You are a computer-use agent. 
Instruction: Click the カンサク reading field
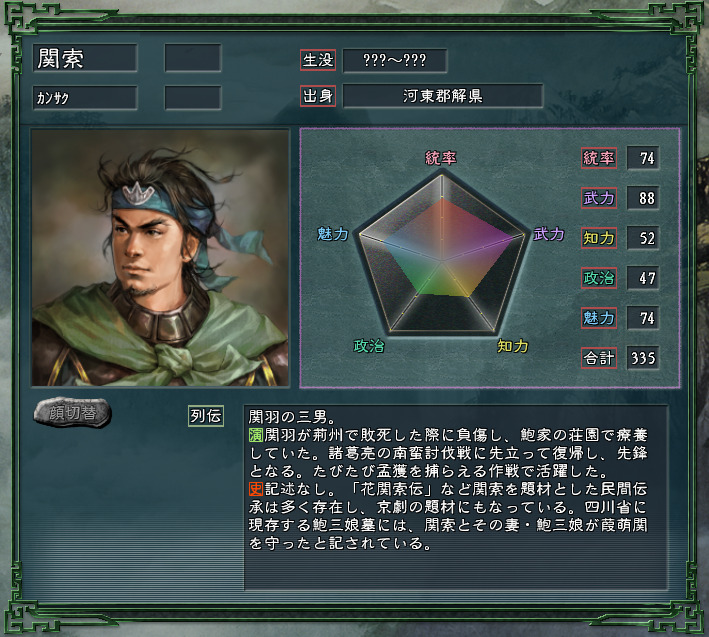85,98
